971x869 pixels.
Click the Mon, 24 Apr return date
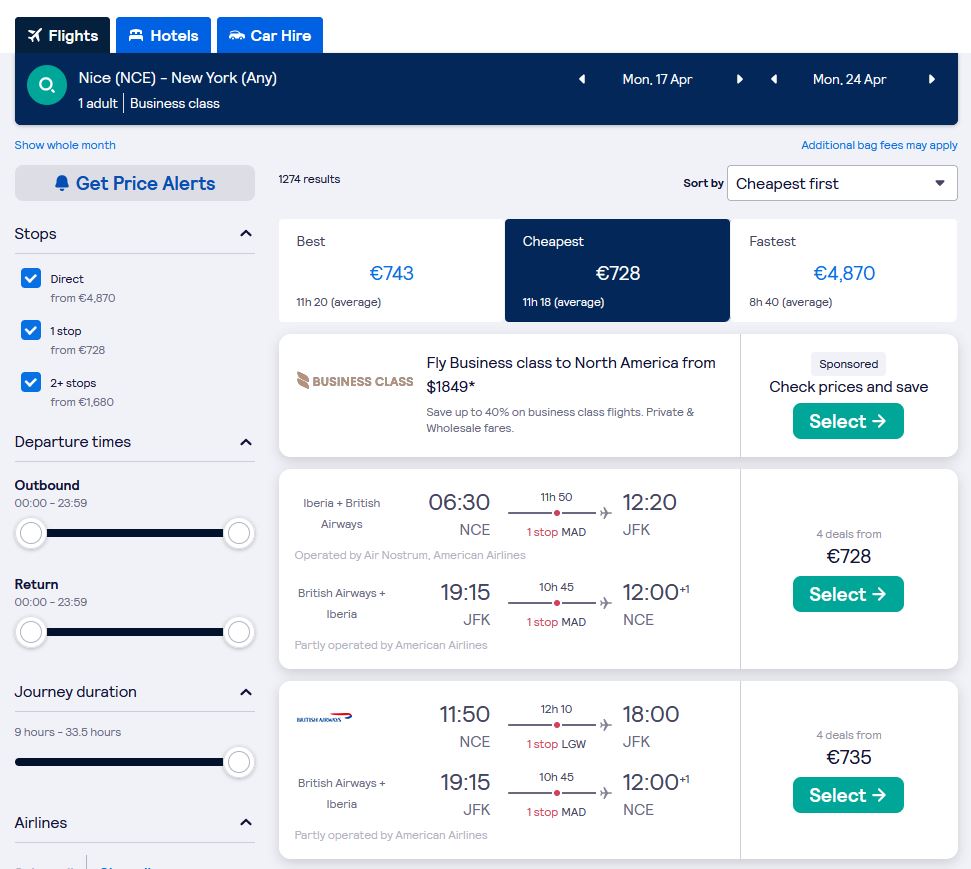tap(849, 79)
